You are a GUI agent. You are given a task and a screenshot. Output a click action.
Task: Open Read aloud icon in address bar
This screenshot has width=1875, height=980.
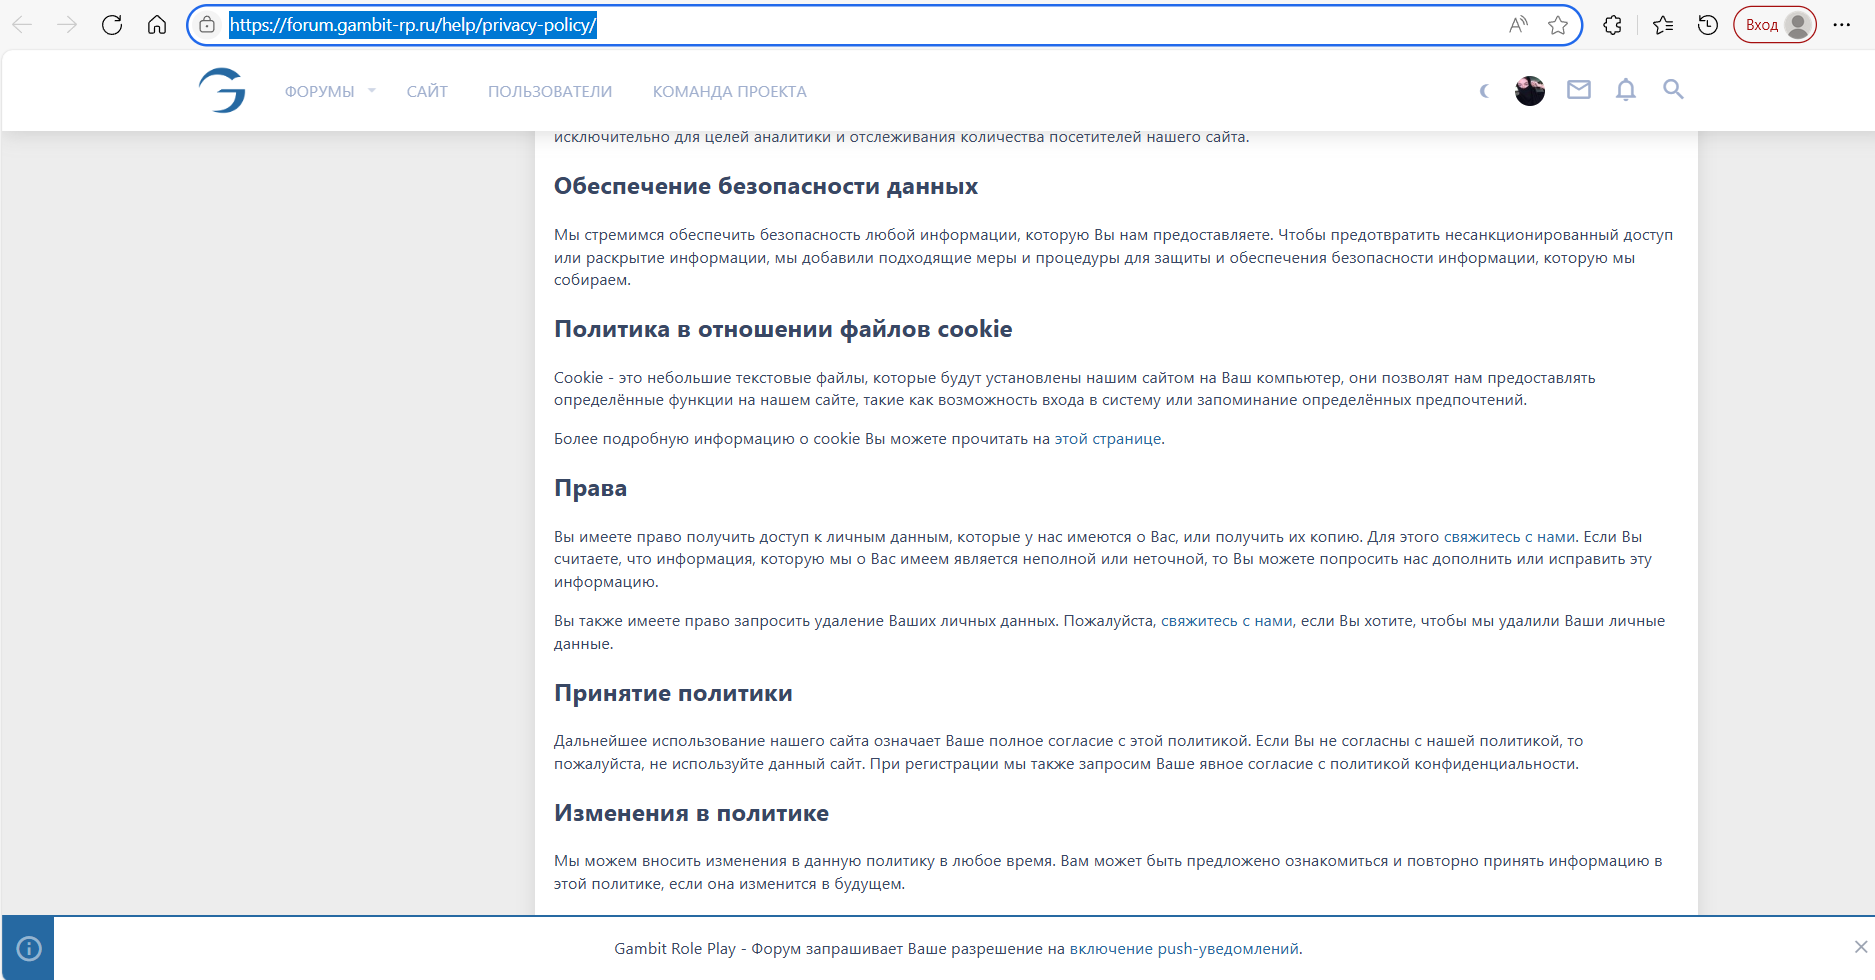1518,25
